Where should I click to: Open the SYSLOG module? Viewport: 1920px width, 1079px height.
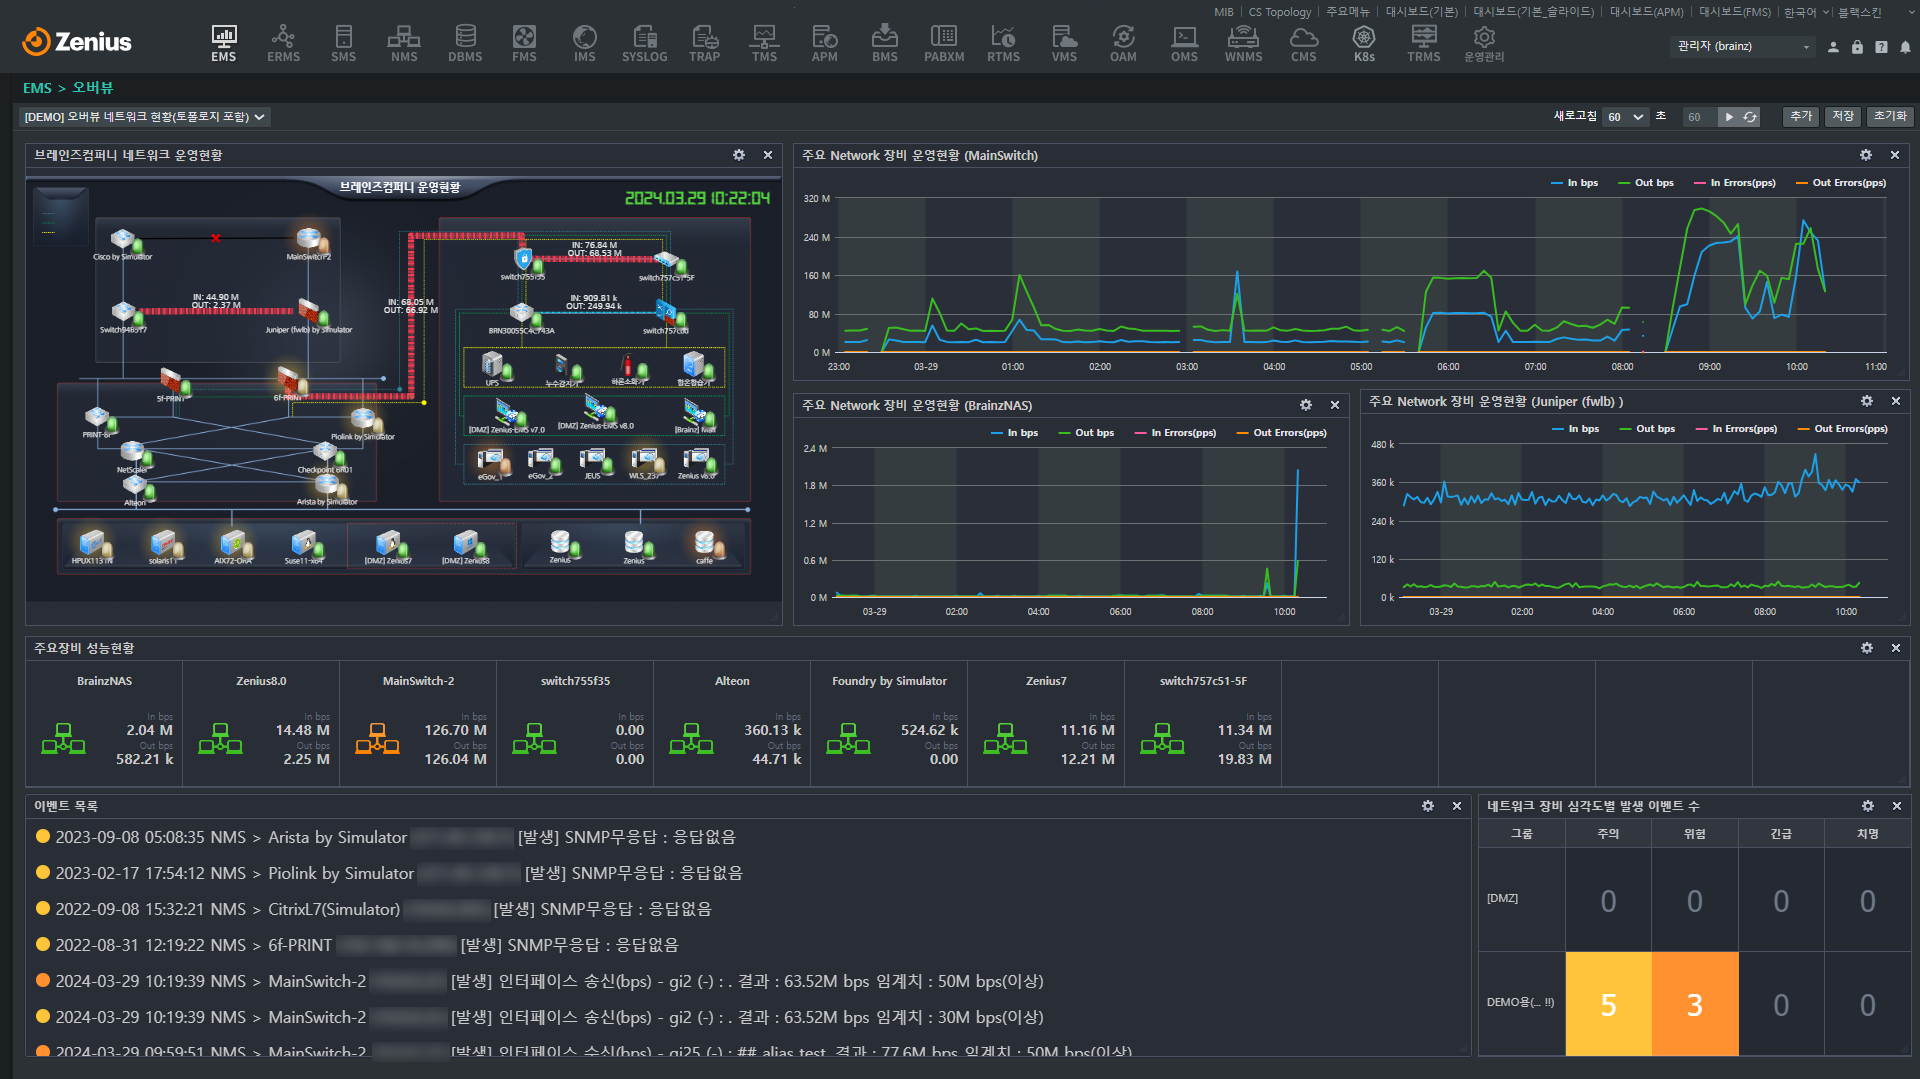pos(644,43)
